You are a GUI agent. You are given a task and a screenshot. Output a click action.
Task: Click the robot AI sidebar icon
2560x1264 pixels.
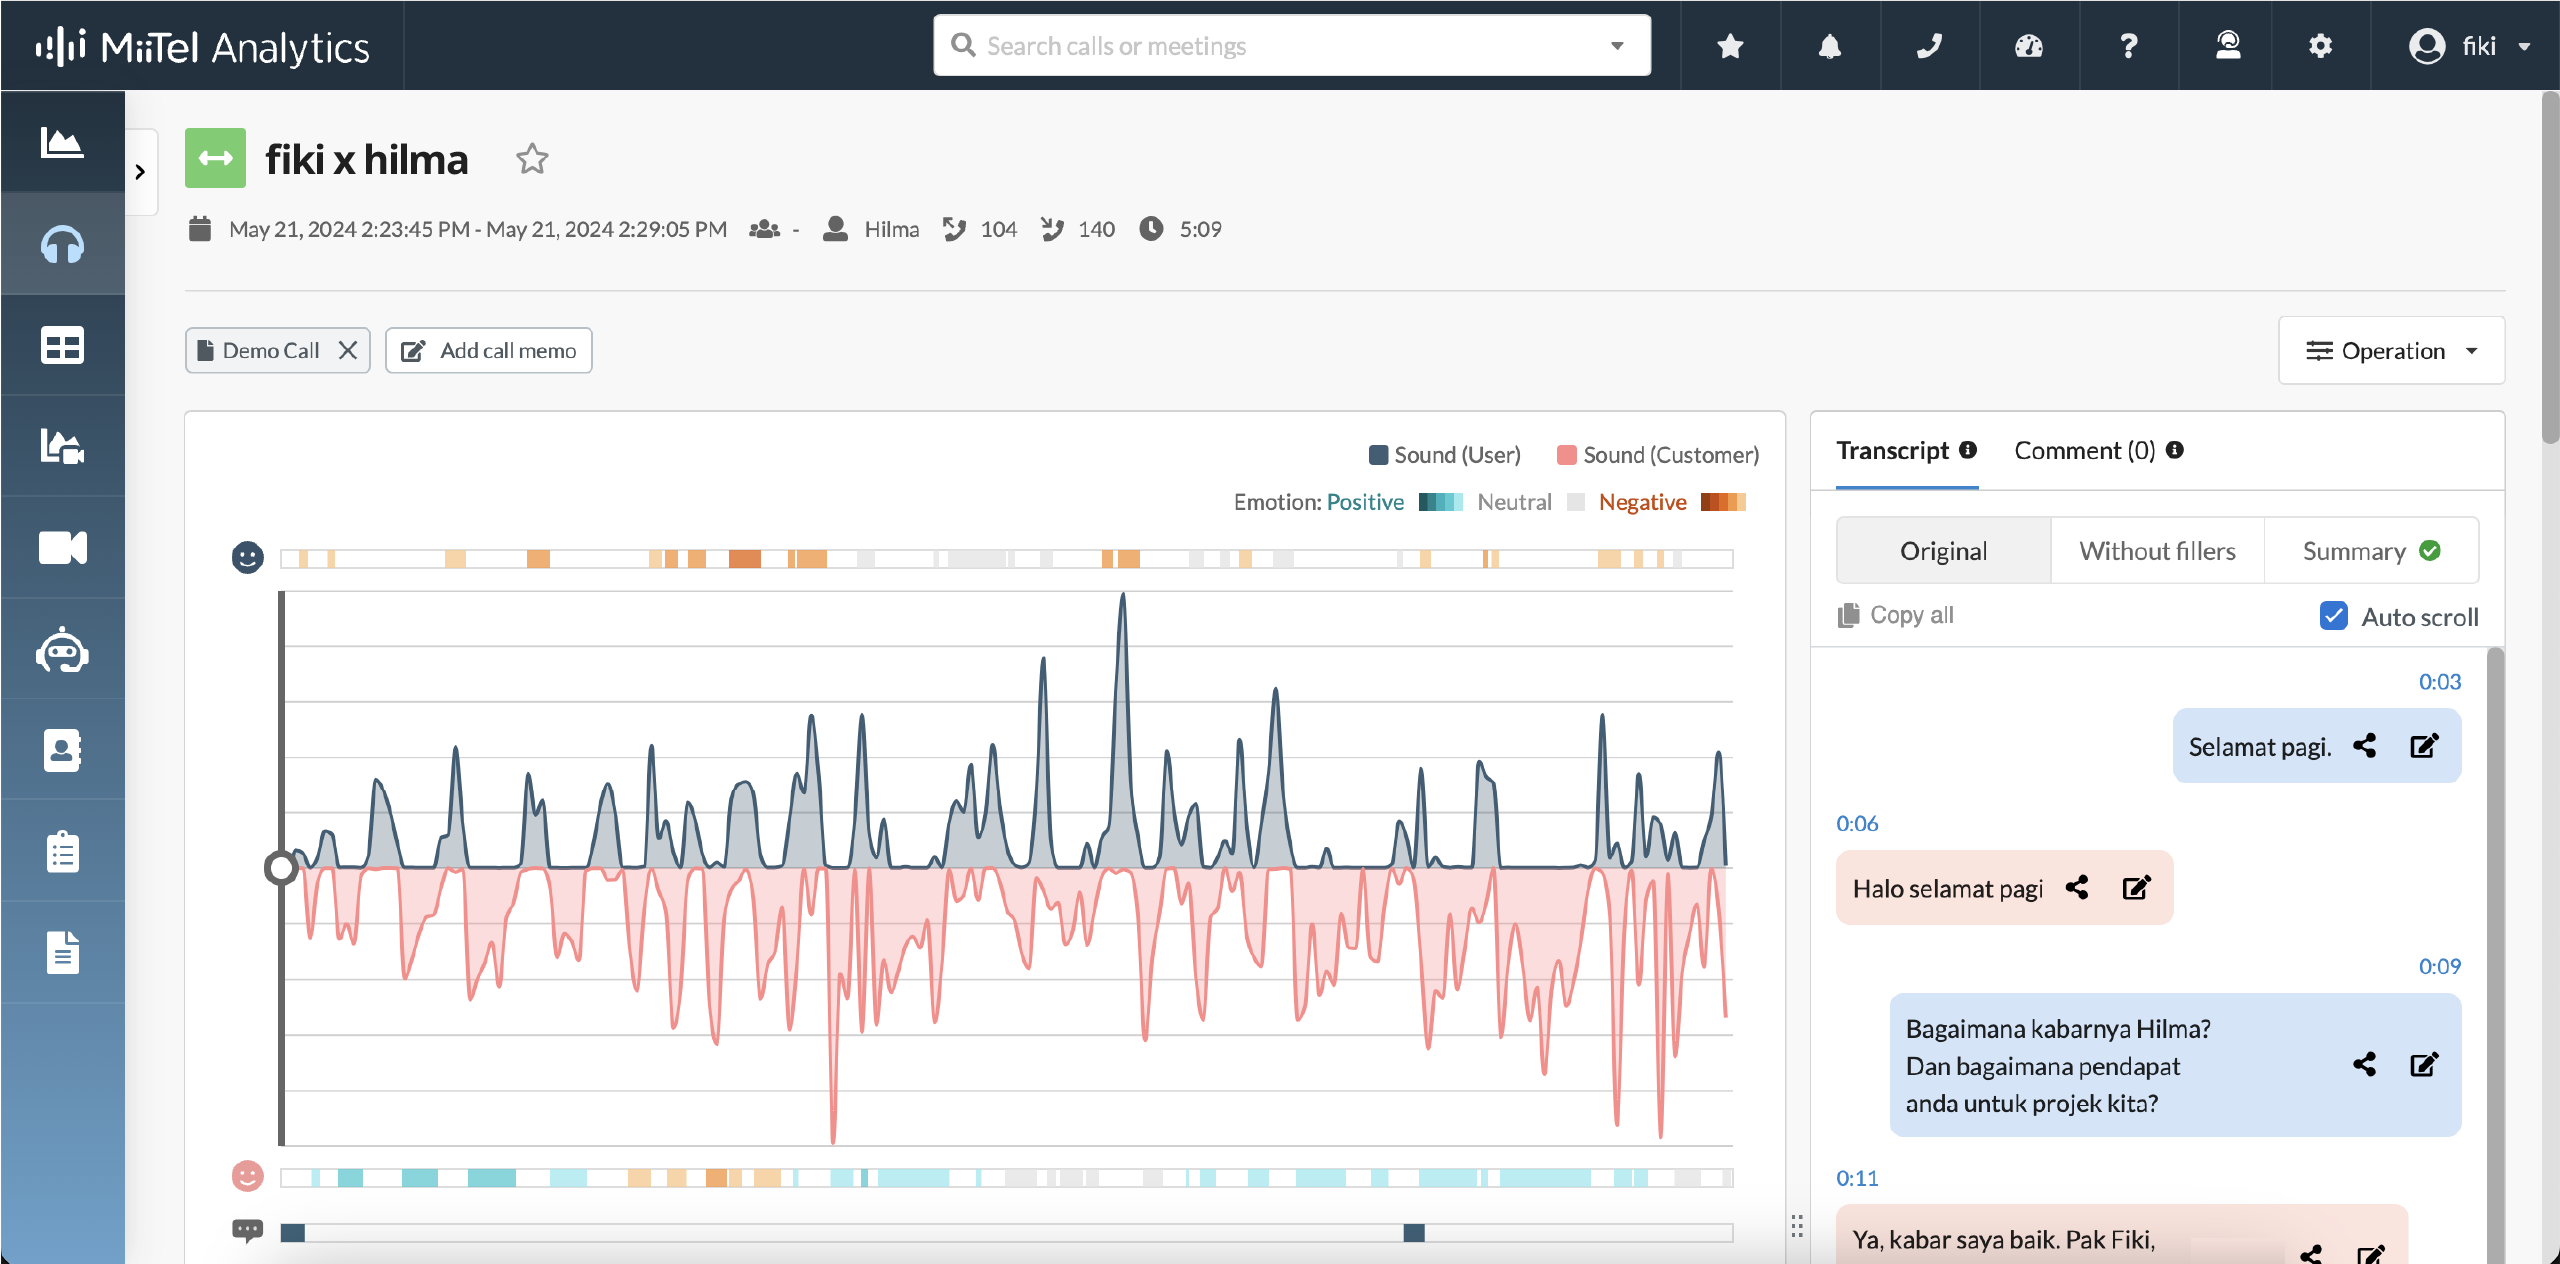pyautogui.click(x=62, y=650)
